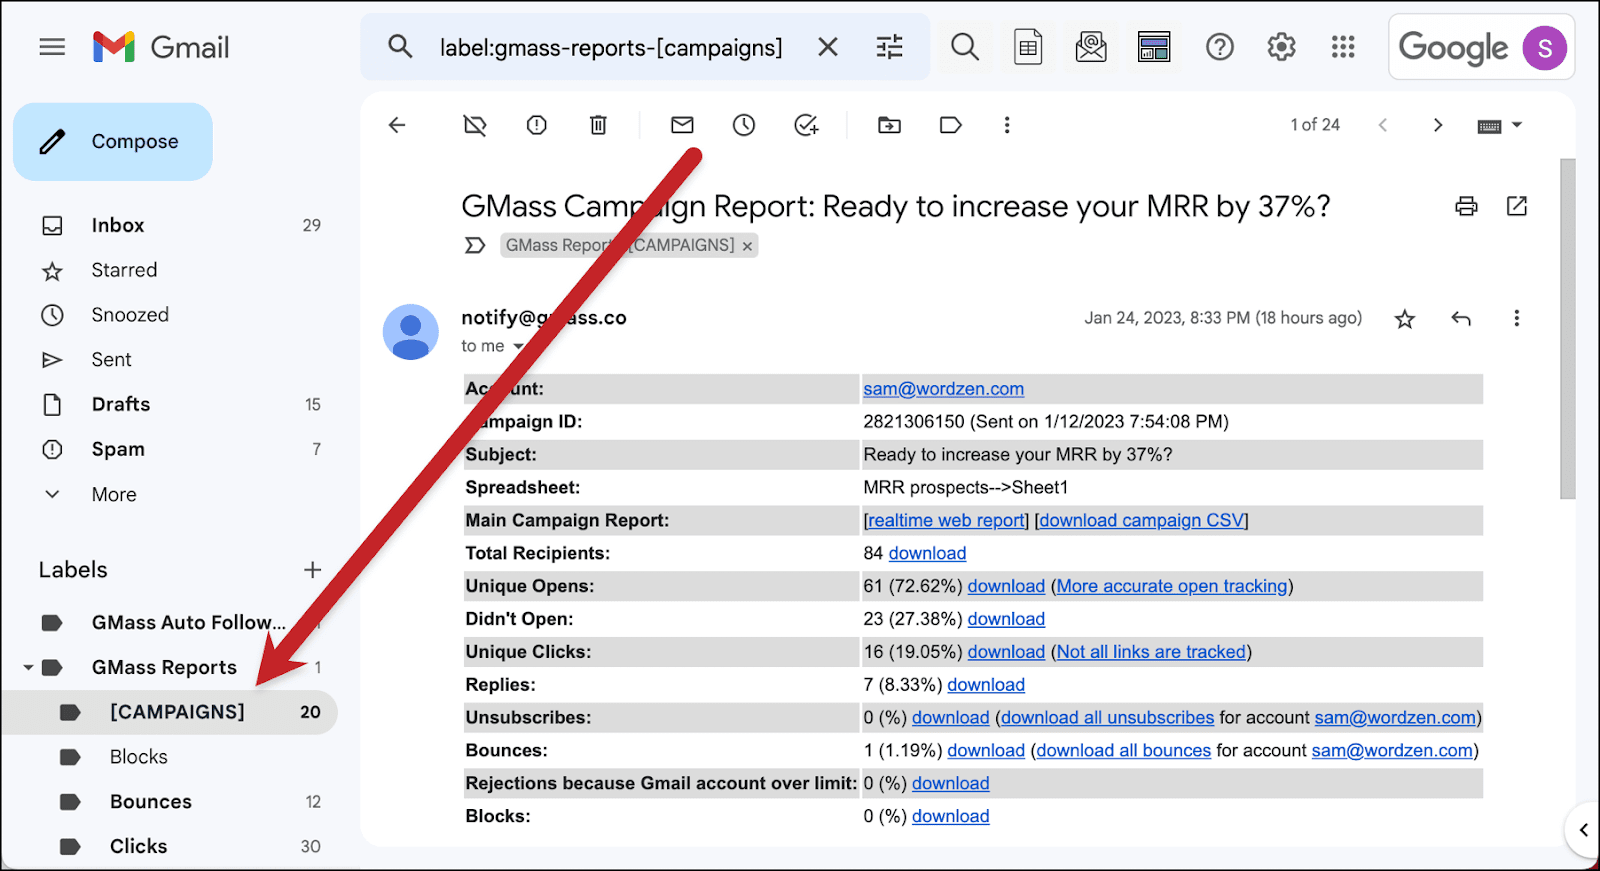Create a new label with plus icon
This screenshot has height=871, width=1600.
(x=312, y=570)
